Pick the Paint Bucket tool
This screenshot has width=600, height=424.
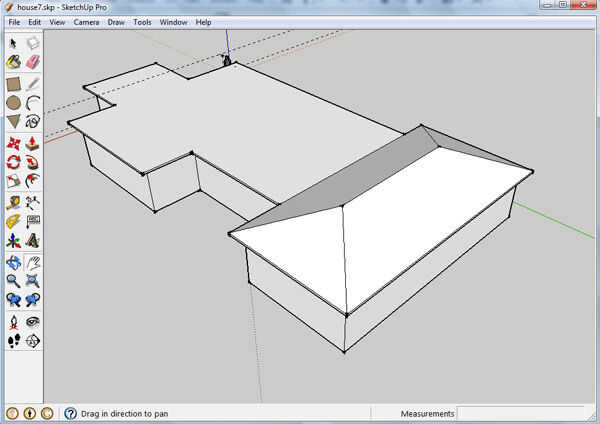pos(13,62)
